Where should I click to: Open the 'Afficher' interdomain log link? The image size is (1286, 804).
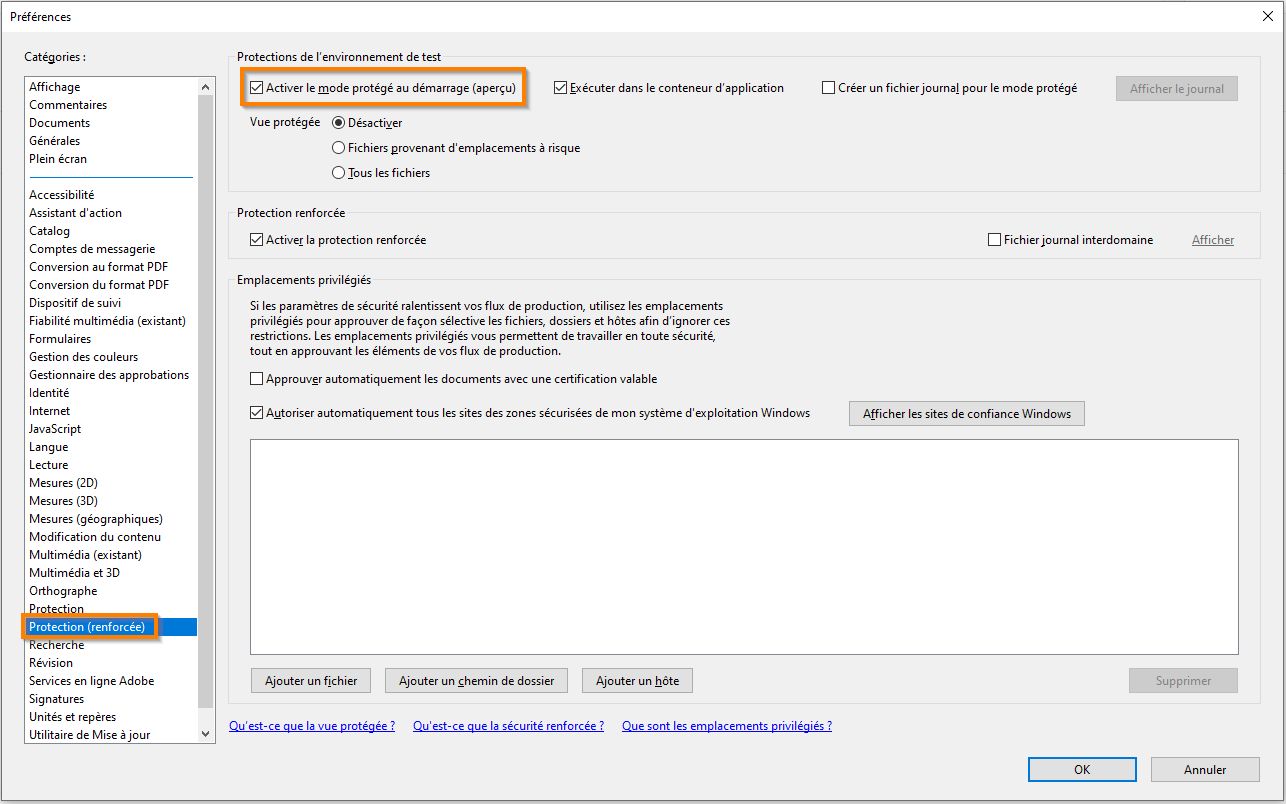[1213, 240]
